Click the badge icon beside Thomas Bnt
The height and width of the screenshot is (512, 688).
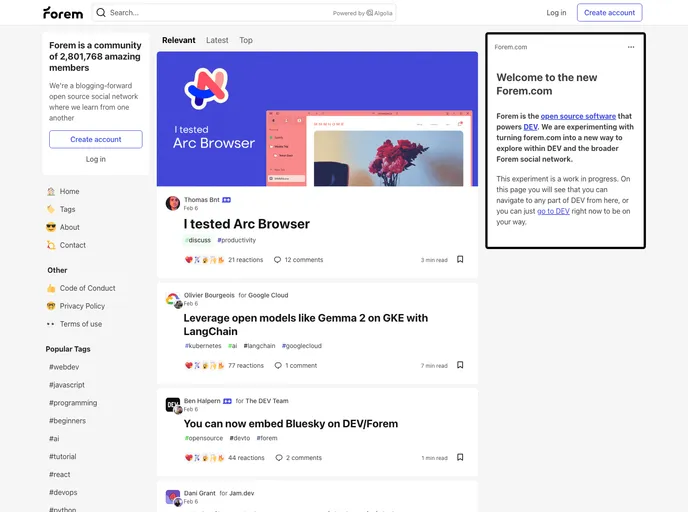tap(226, 200)
